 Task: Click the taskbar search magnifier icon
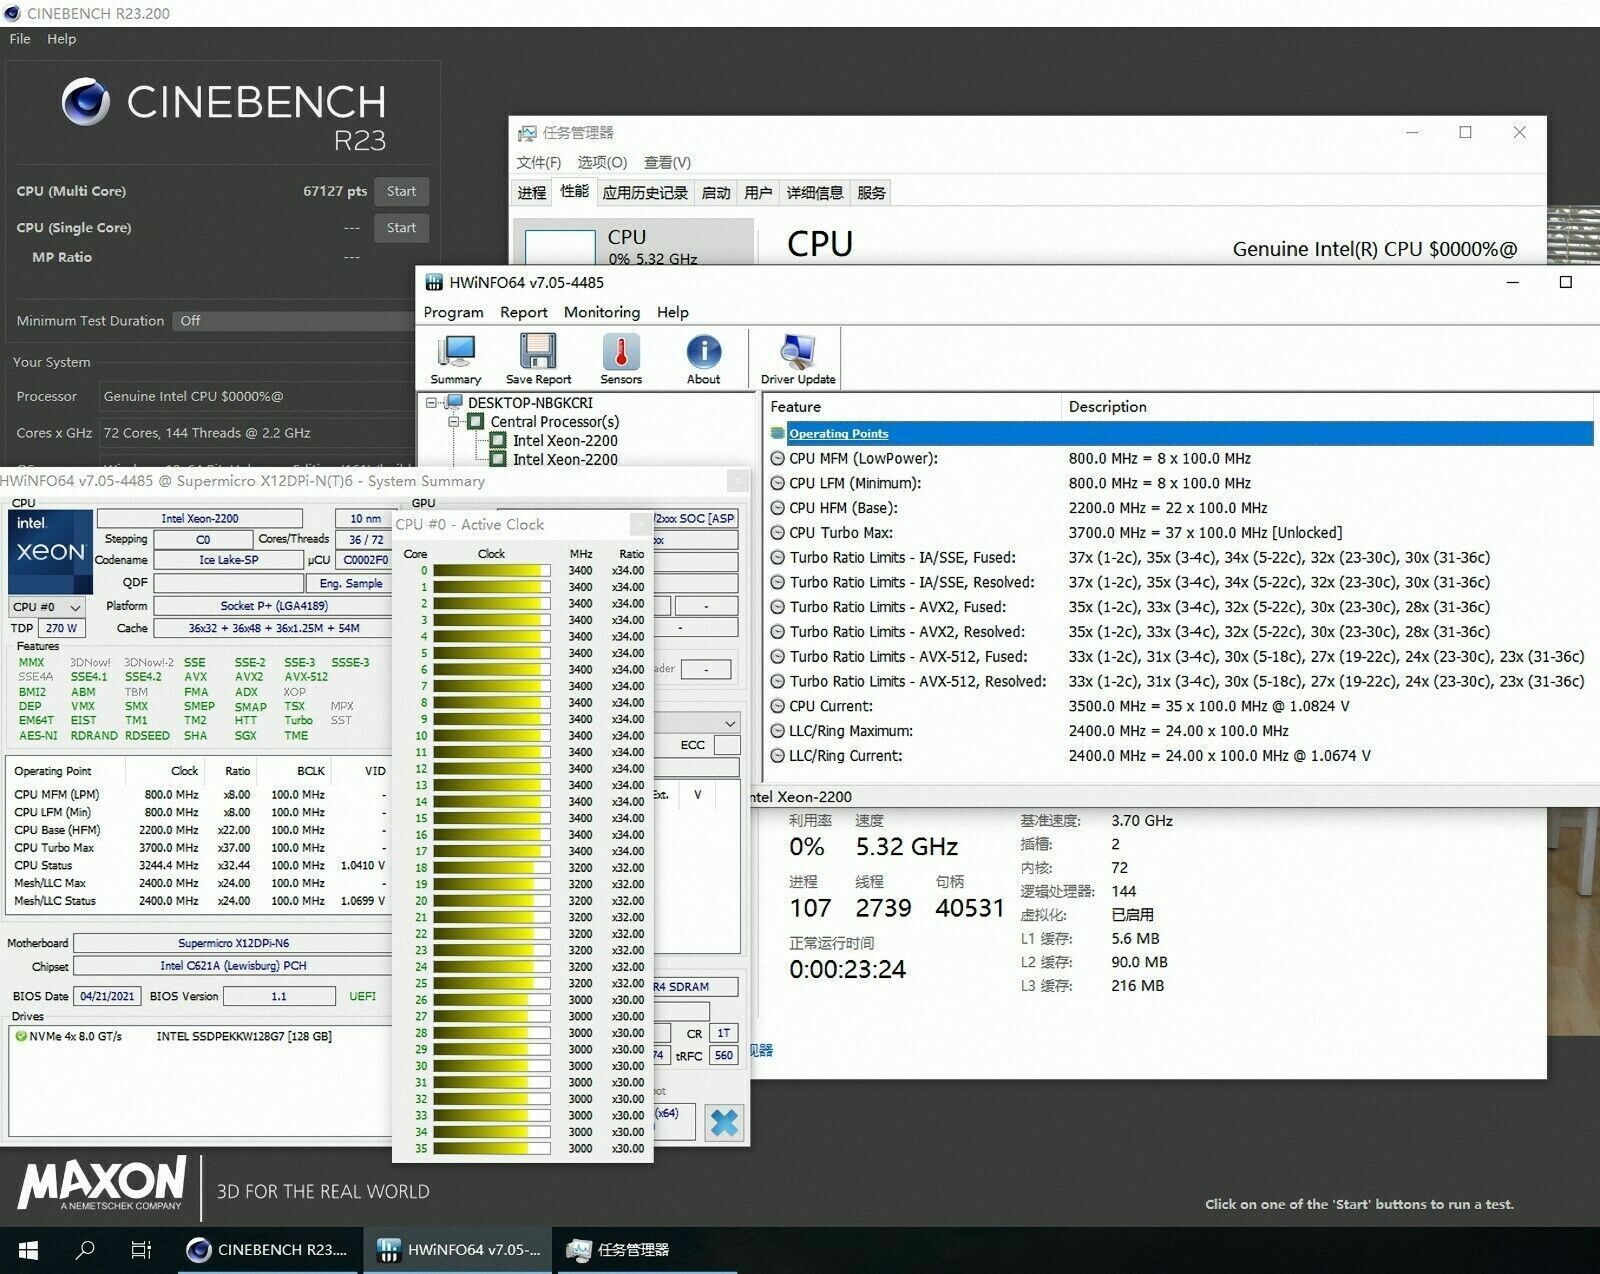(x=86, y=1250)
